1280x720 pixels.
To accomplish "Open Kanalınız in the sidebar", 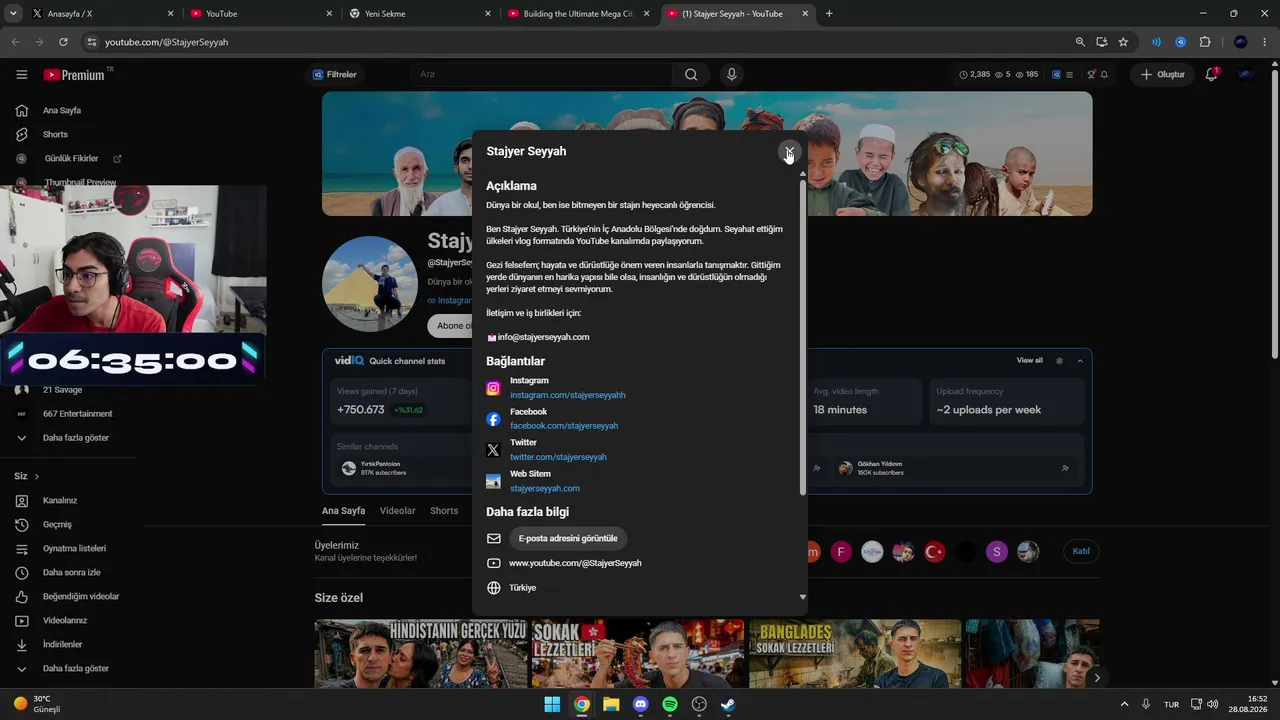I will 60,500.
